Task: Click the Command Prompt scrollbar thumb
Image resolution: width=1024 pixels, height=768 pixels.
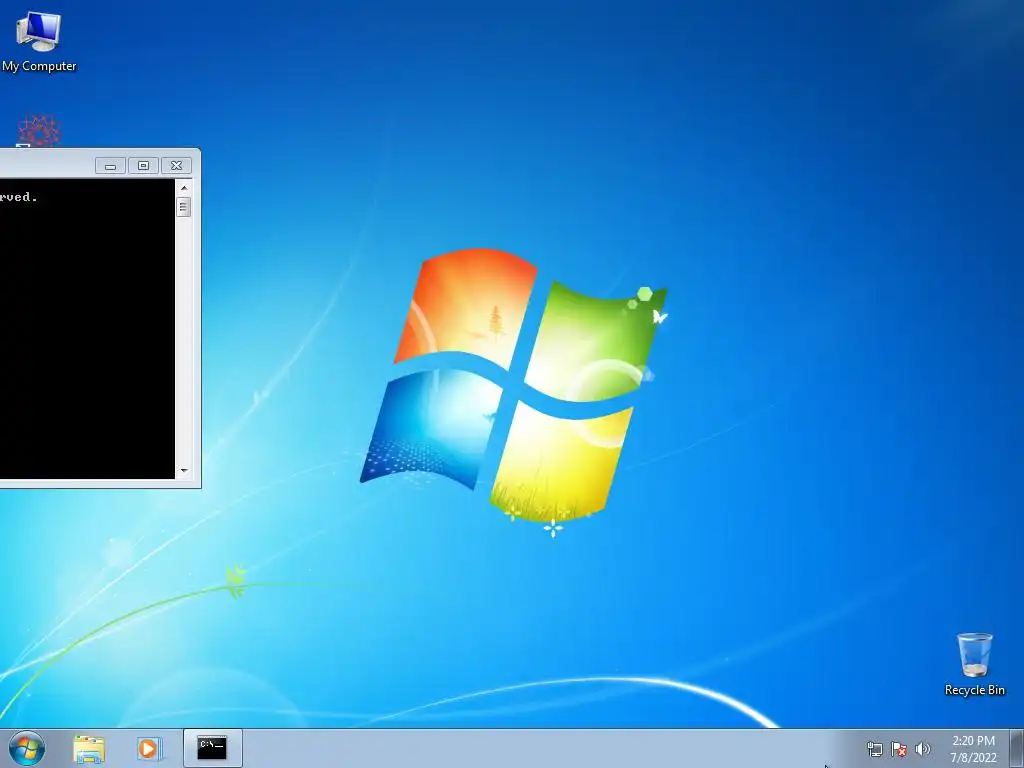Action: tap(184, 207)
